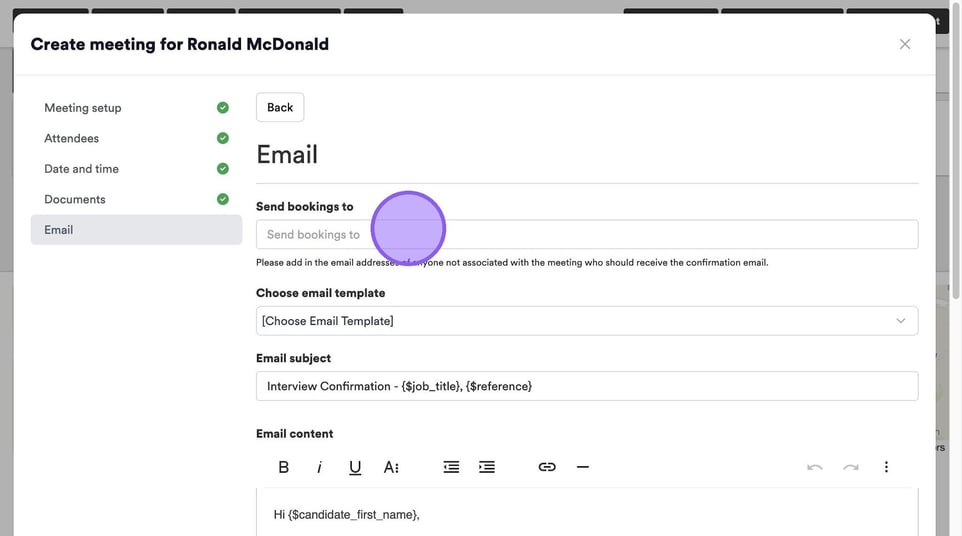Apply bold formatting in email editor

[x=284, y=467]
